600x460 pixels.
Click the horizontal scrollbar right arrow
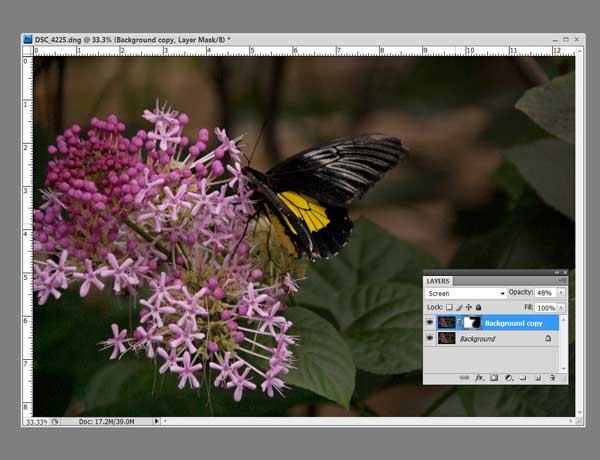tap(571, 421)
